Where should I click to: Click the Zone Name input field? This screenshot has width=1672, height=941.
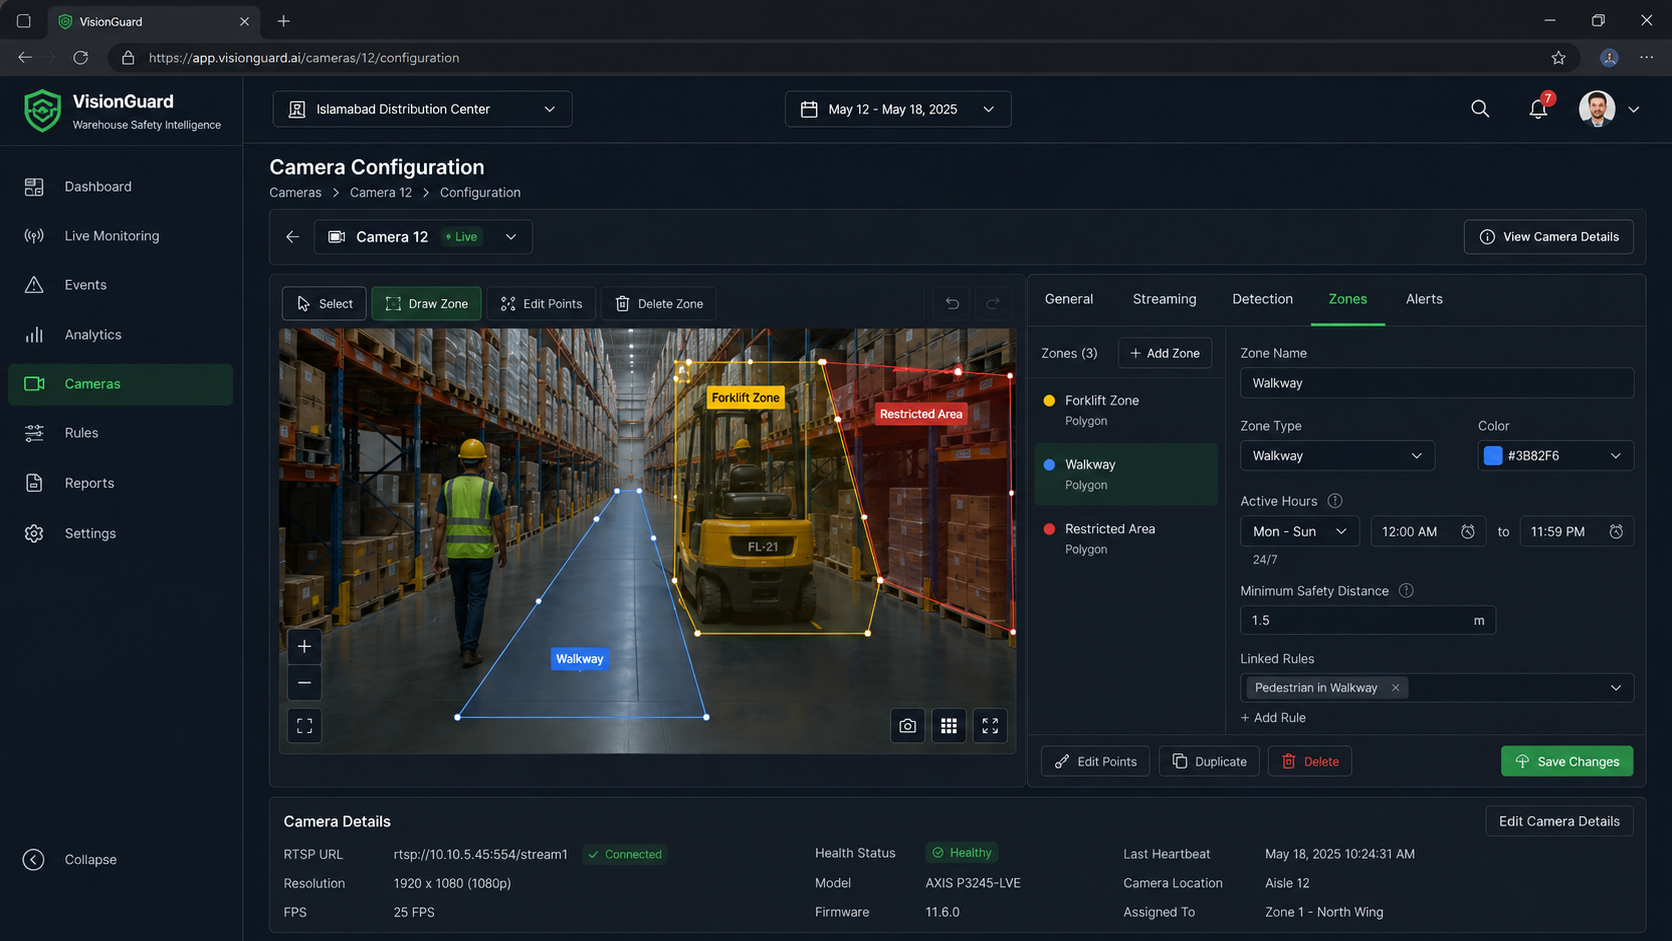coord(1437,383)
